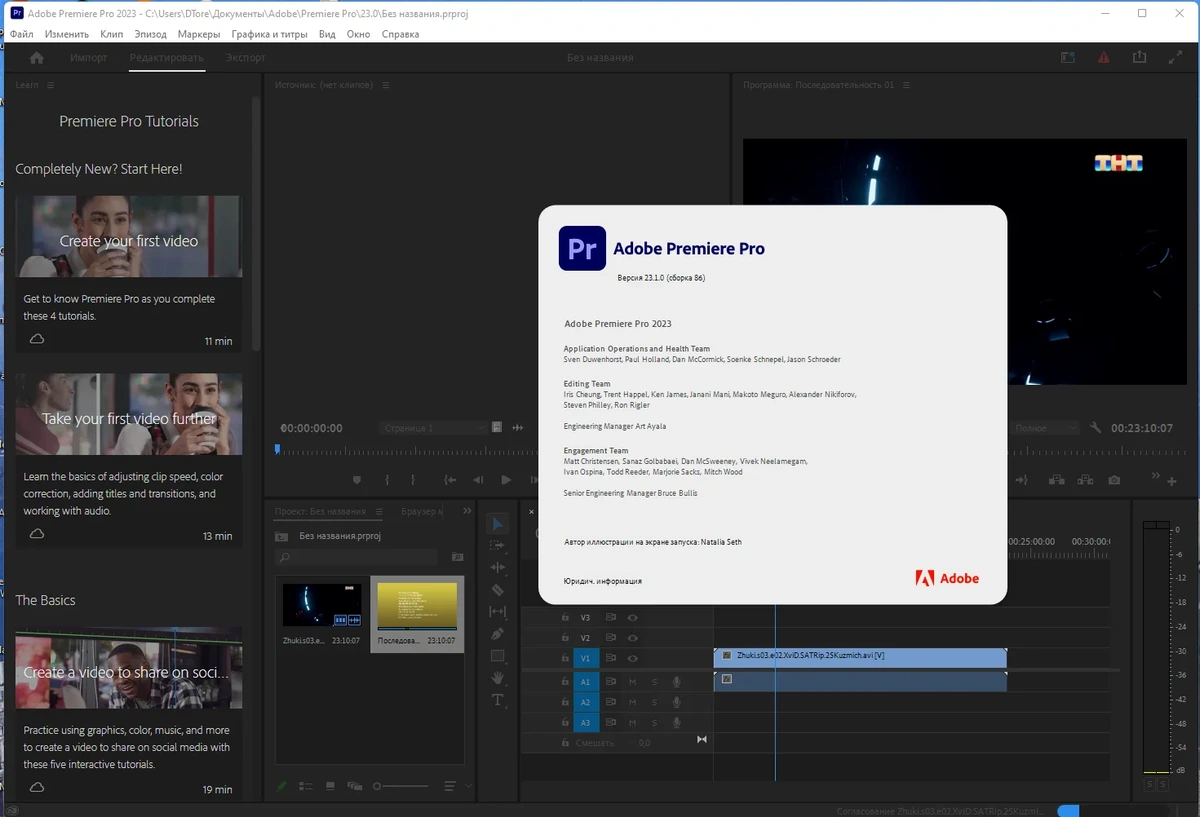Select the Rectangle tool
1200x817 pixels.
pos(497,656)
